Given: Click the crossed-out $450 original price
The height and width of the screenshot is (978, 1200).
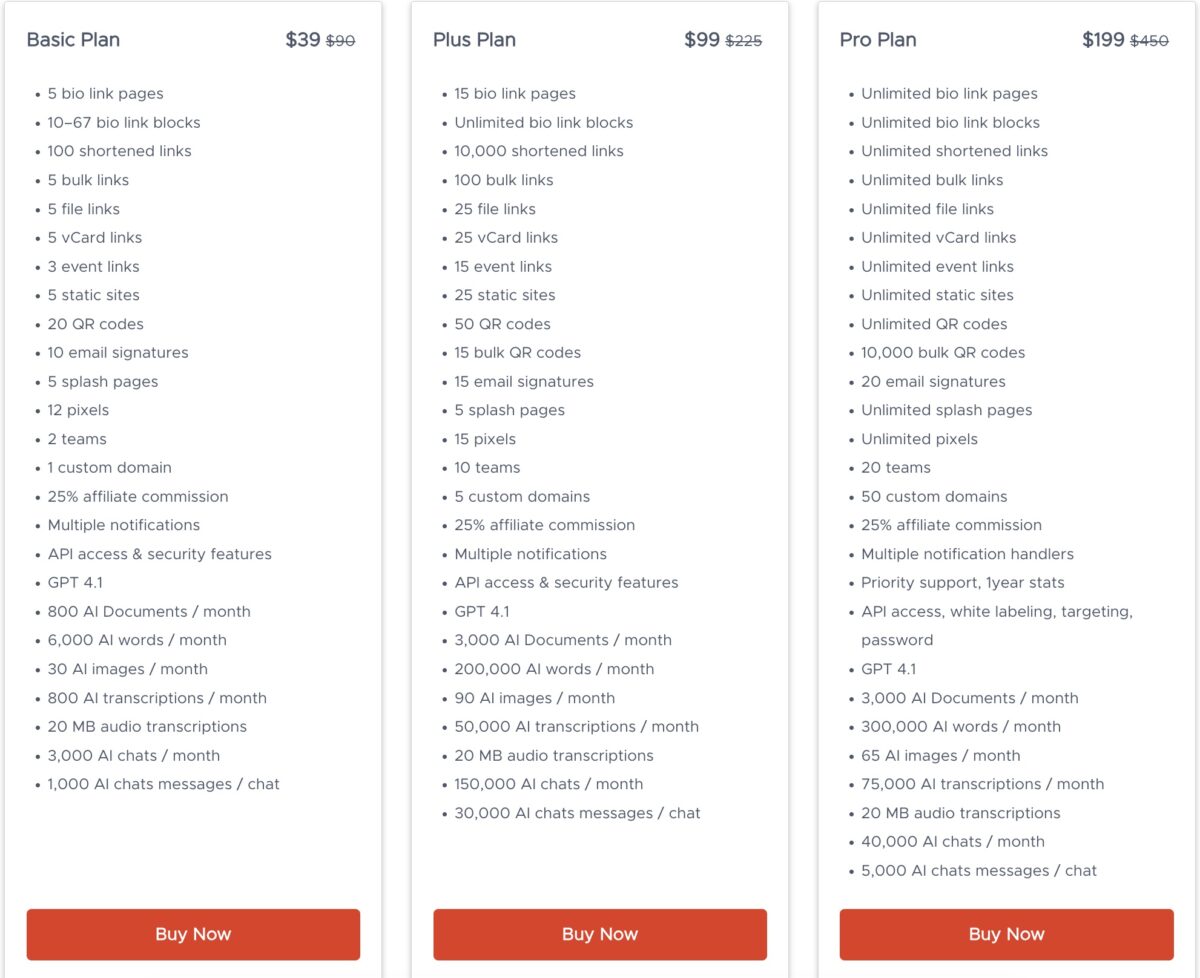Looking at the screenshot, I should point(1152,41).
